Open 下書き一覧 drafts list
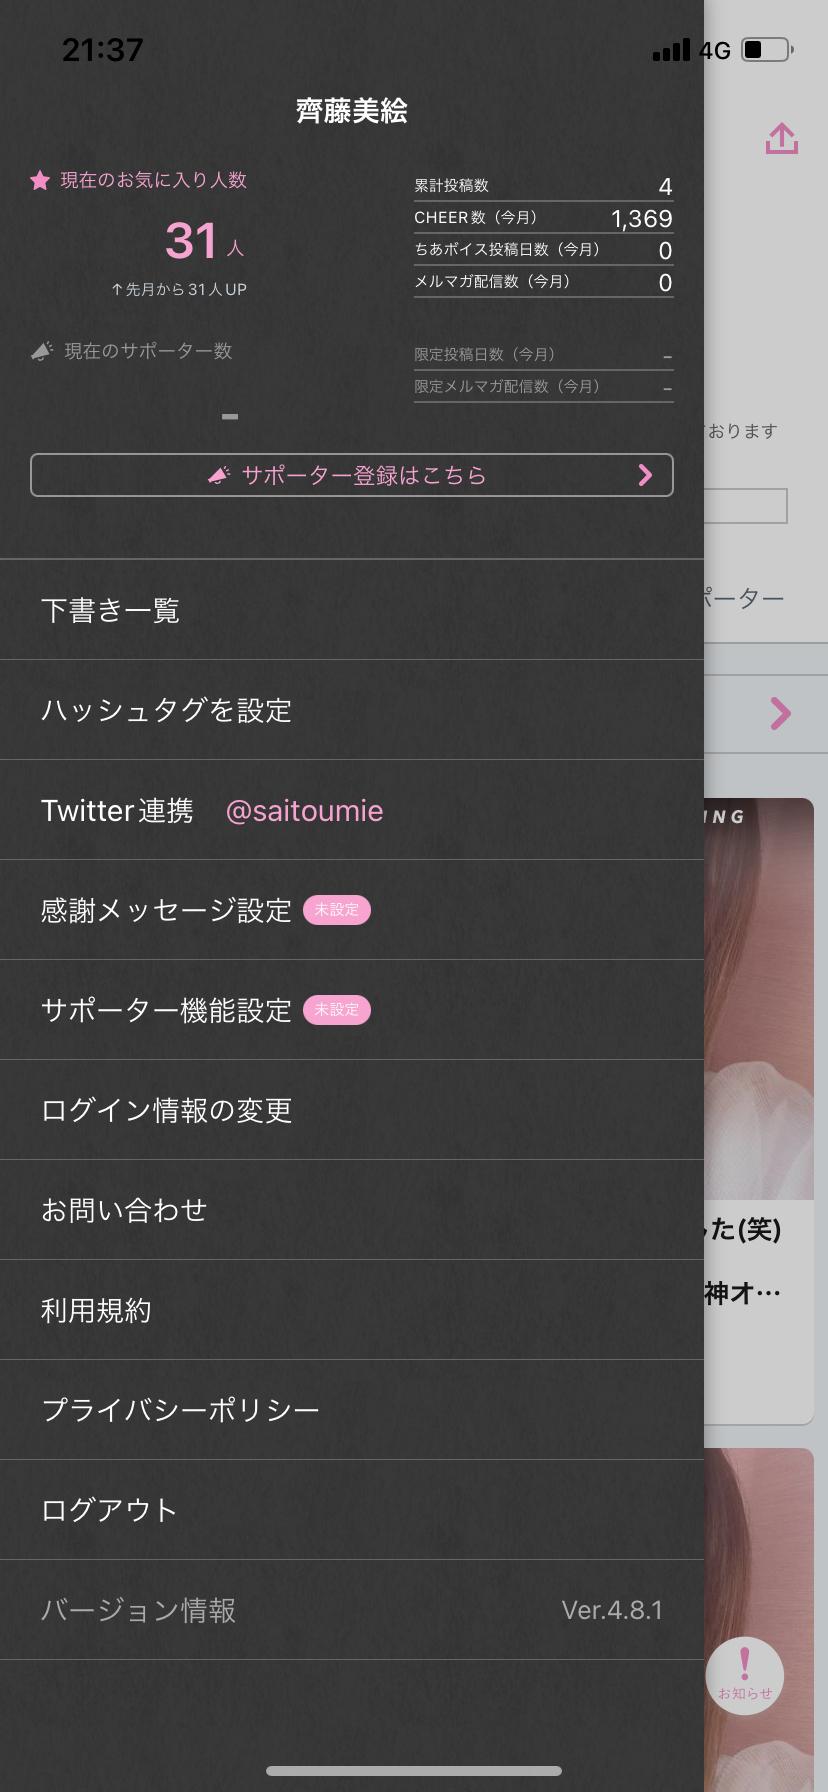828x1792 pixels. (x=352, y=610)
